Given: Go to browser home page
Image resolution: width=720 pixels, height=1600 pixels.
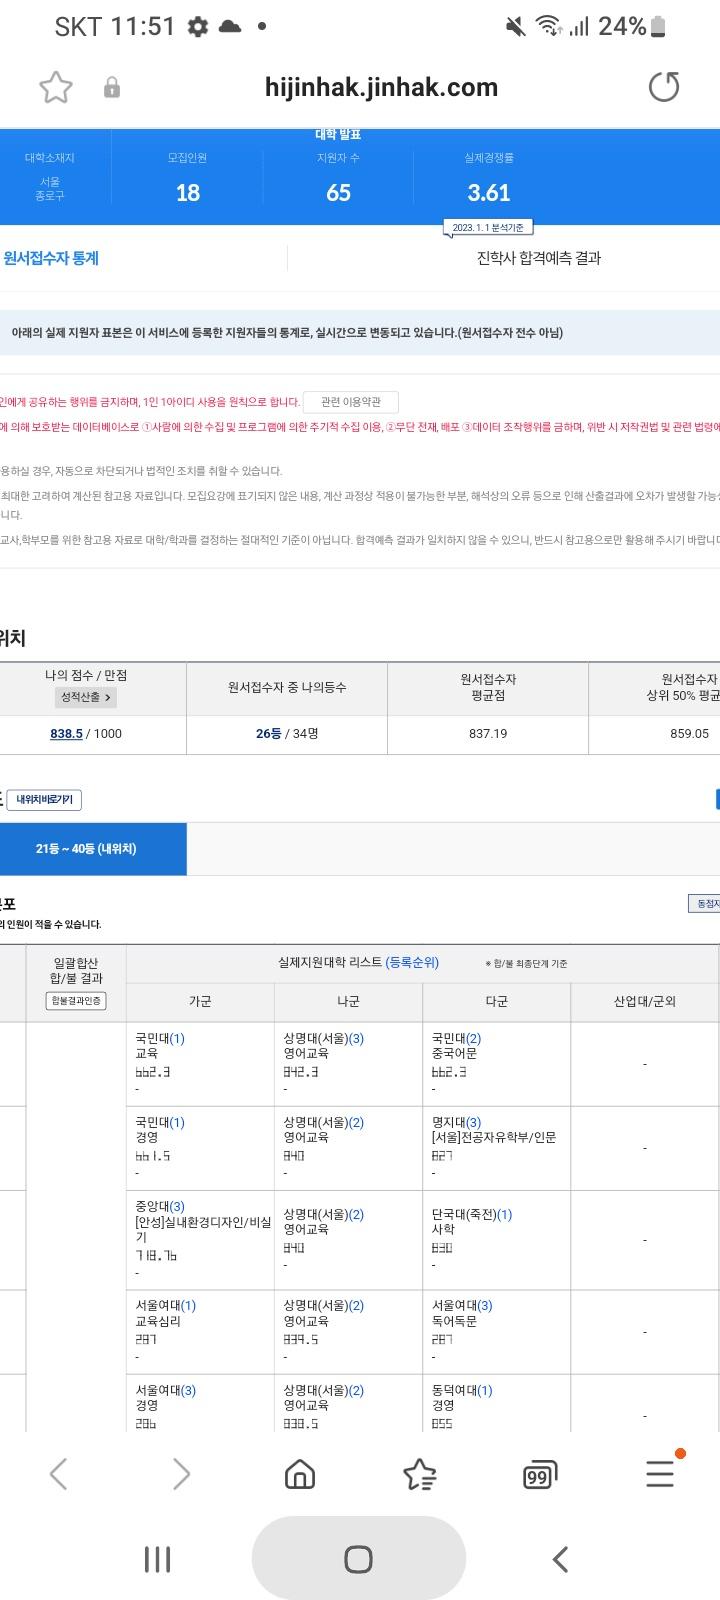Looking at the screenshot, I should [300, 1474].
